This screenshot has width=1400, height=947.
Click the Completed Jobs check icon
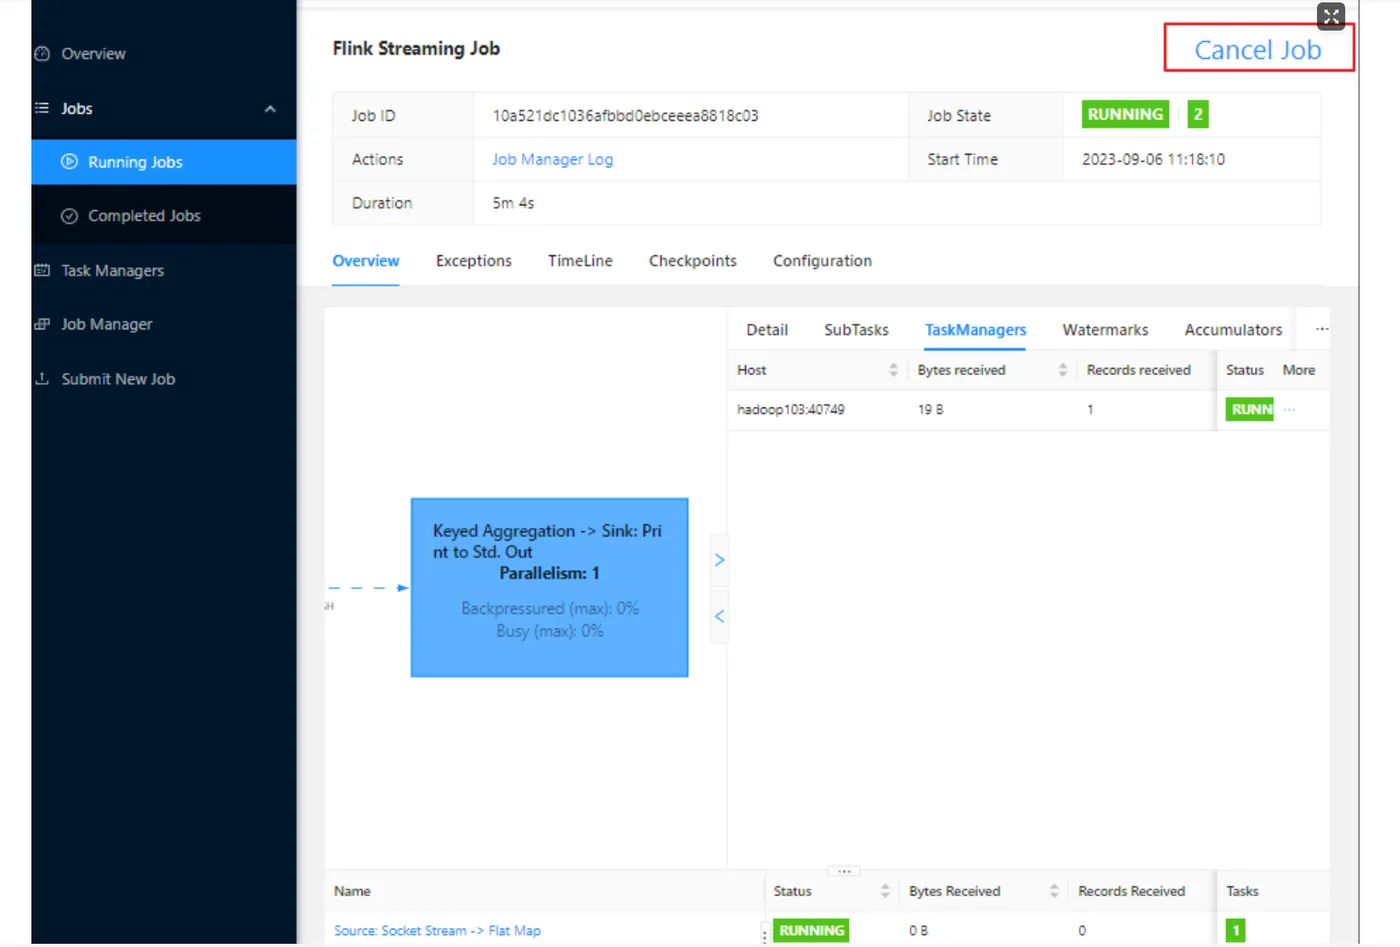[x=69, y=216]
